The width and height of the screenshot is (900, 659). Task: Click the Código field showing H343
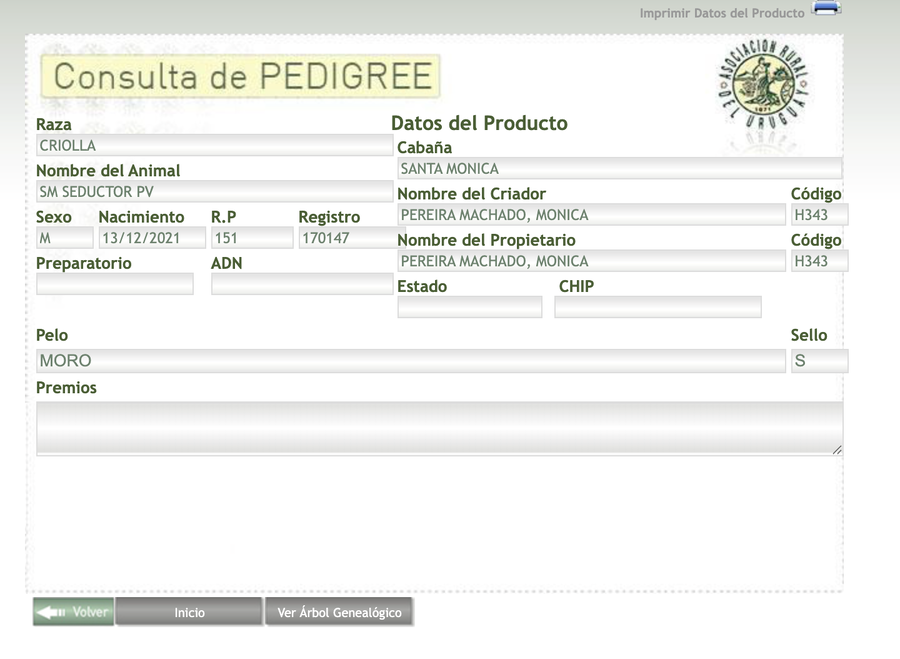point(819,214)
